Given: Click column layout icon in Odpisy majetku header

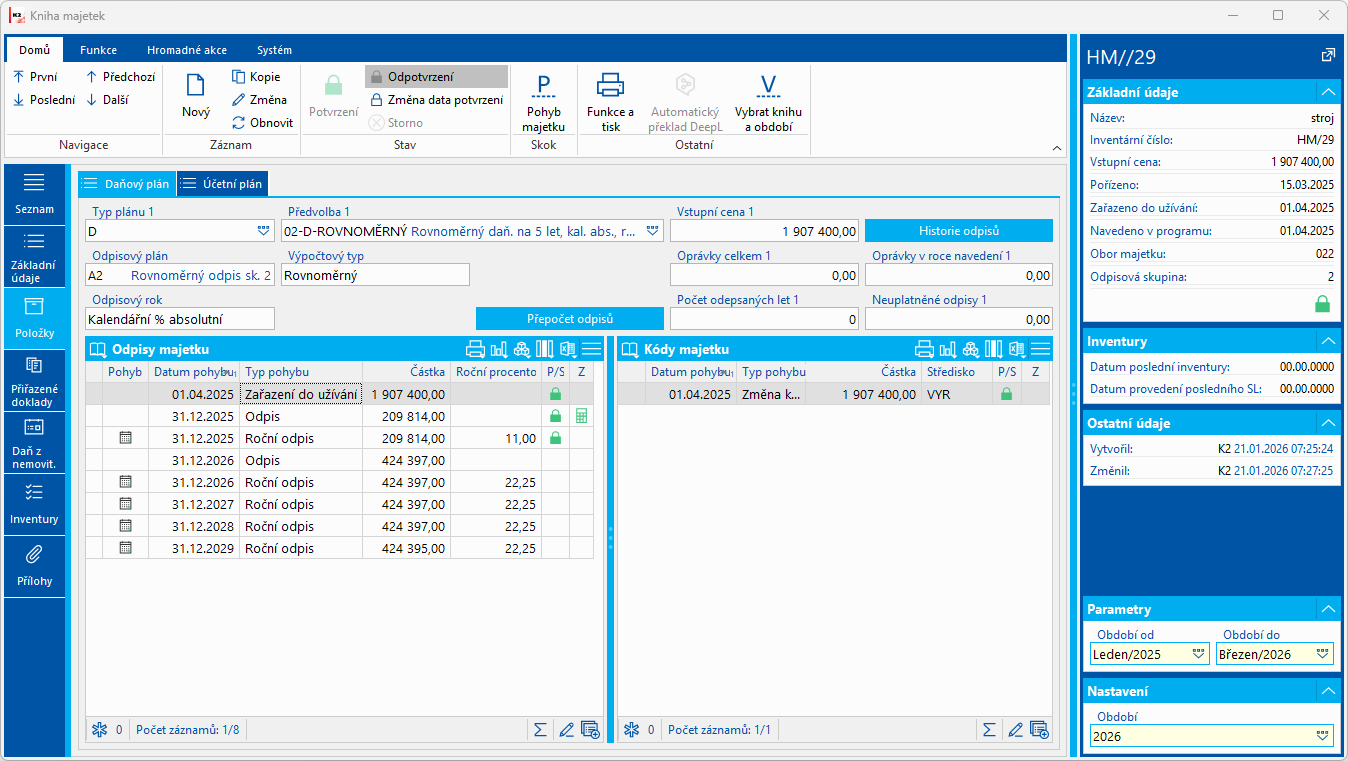Looking at the screenshot, I should pyautogui.click(x=545, y=349).
